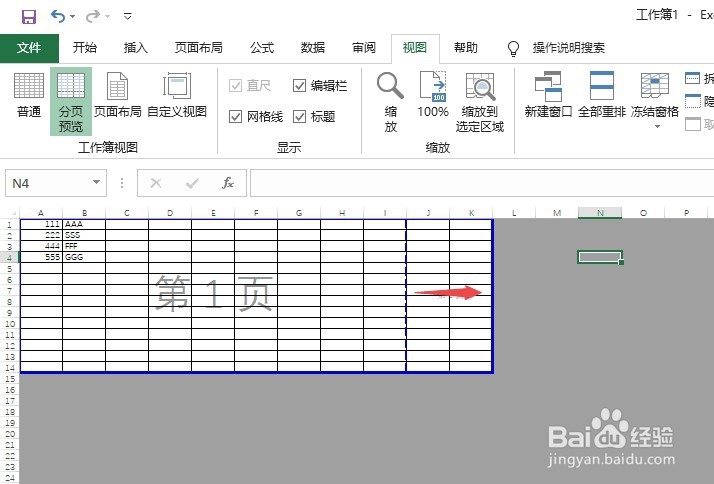The image size is (714, 484).
Task: Select column D header
Action: pos(170,213)
